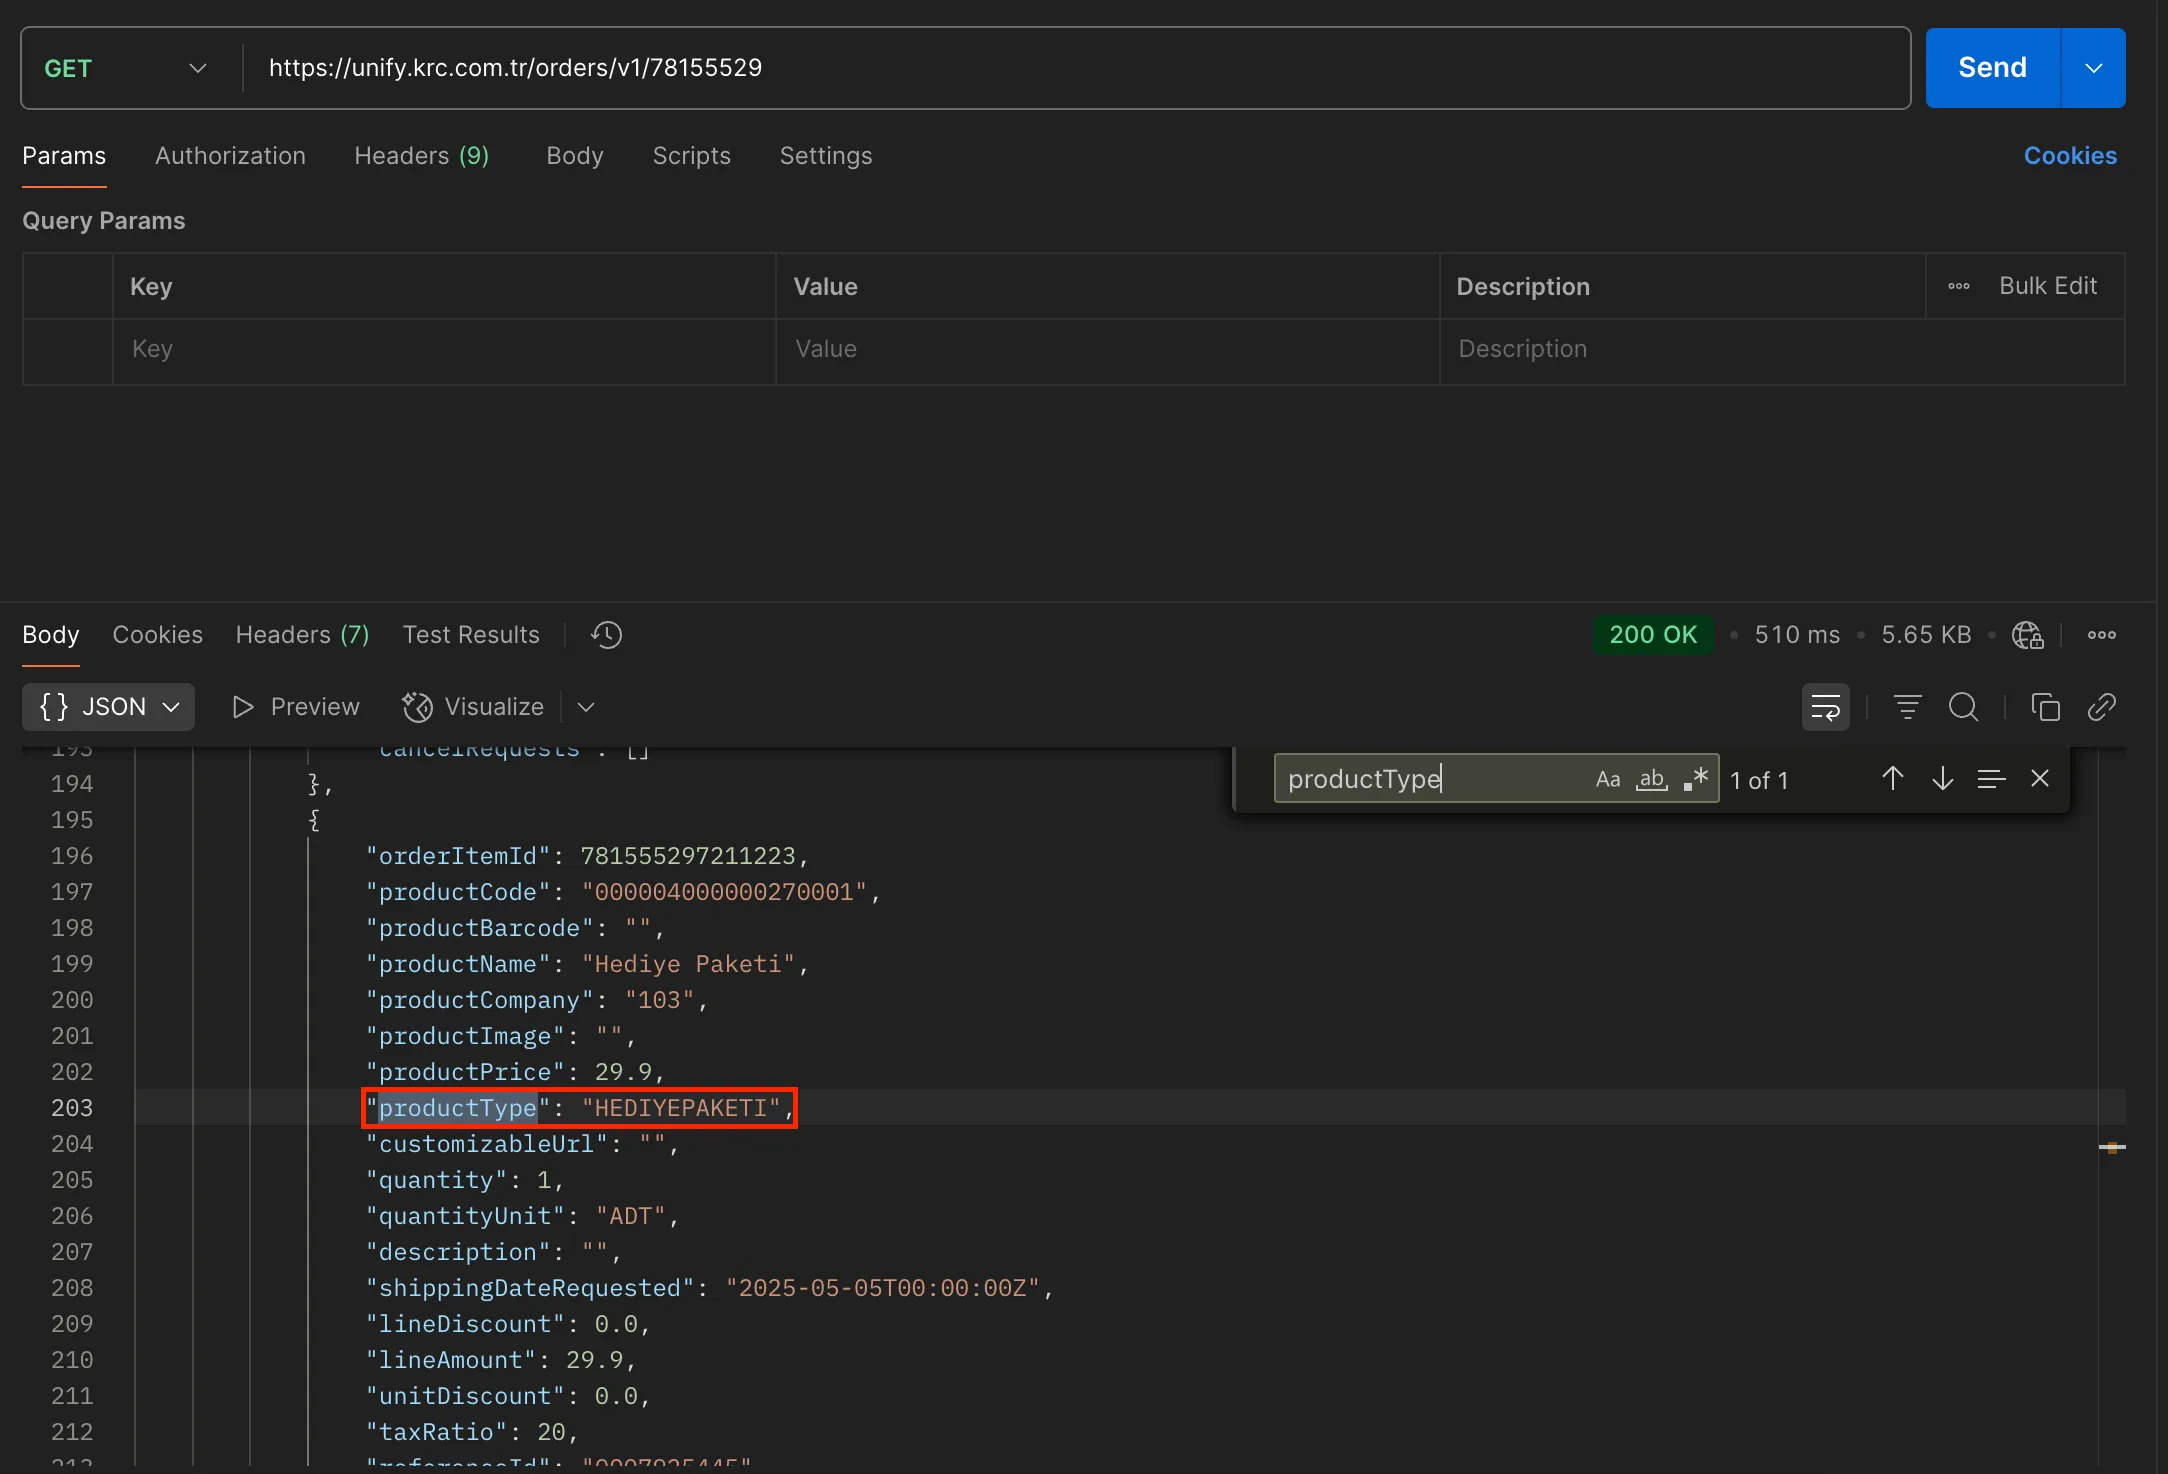Switch to request Headers (9) tab
Screen dimensions: 2168x1474
pyautogui.click(x=421, y=156)
